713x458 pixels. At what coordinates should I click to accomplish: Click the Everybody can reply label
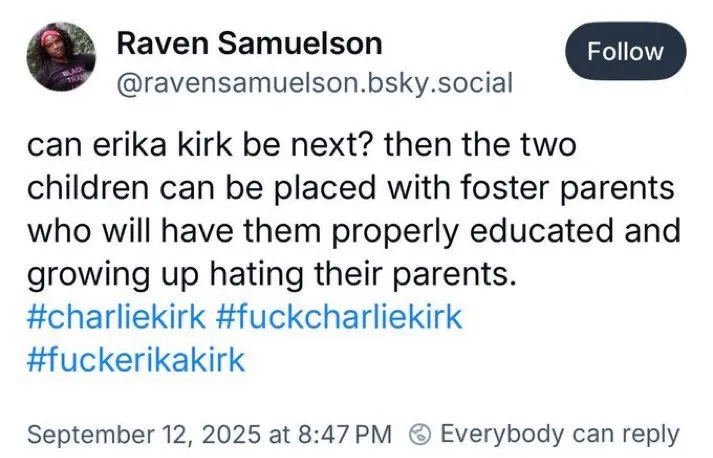tap(560, 434)
